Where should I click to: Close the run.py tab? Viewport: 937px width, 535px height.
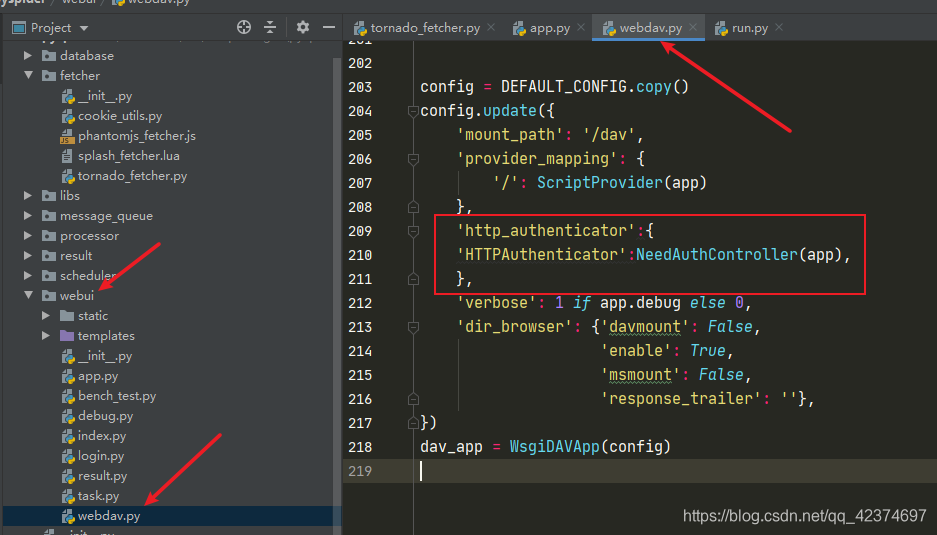779,27
